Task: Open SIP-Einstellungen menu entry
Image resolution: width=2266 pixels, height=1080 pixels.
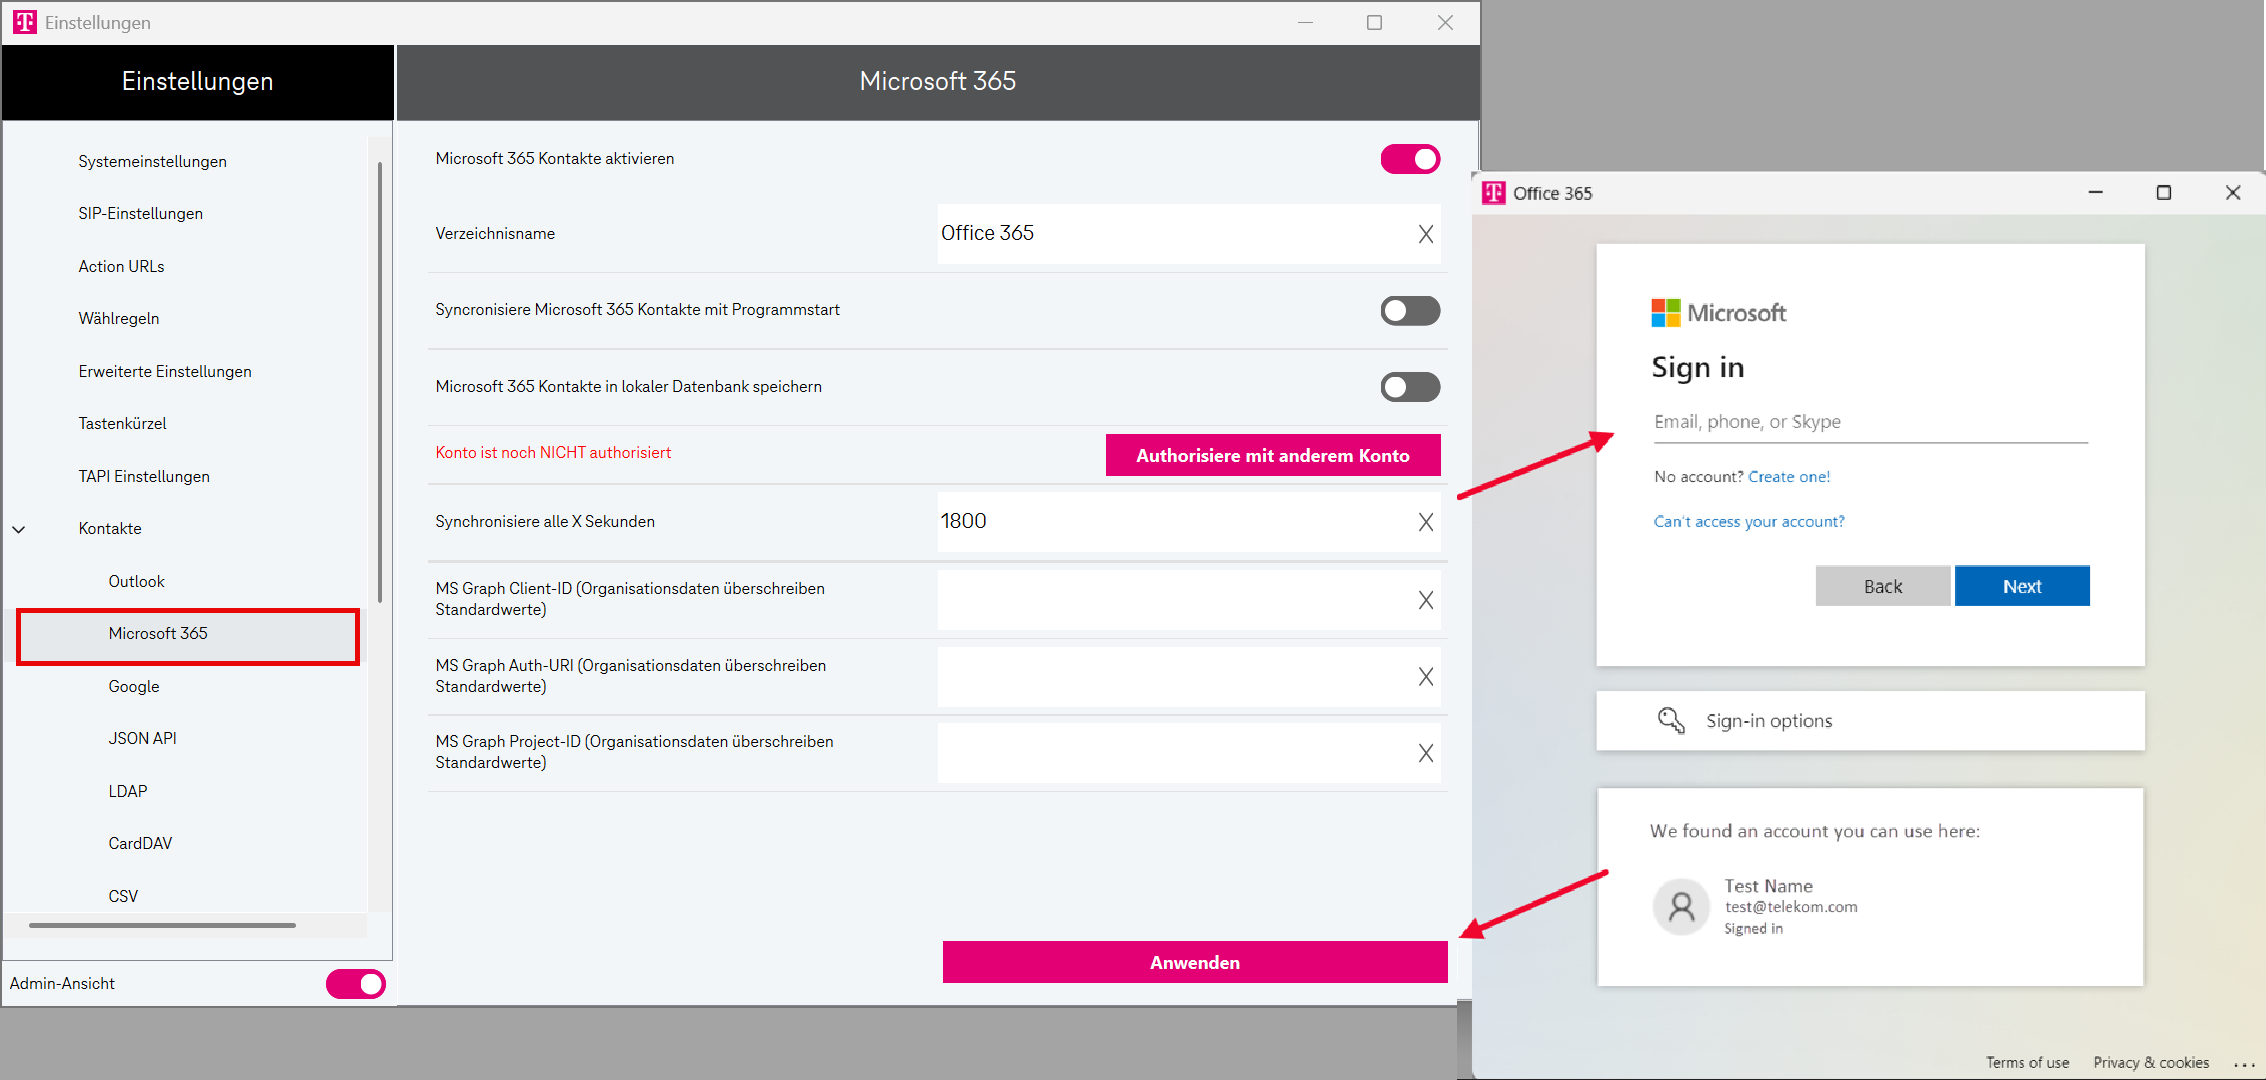Action: (x=140, y=214)
